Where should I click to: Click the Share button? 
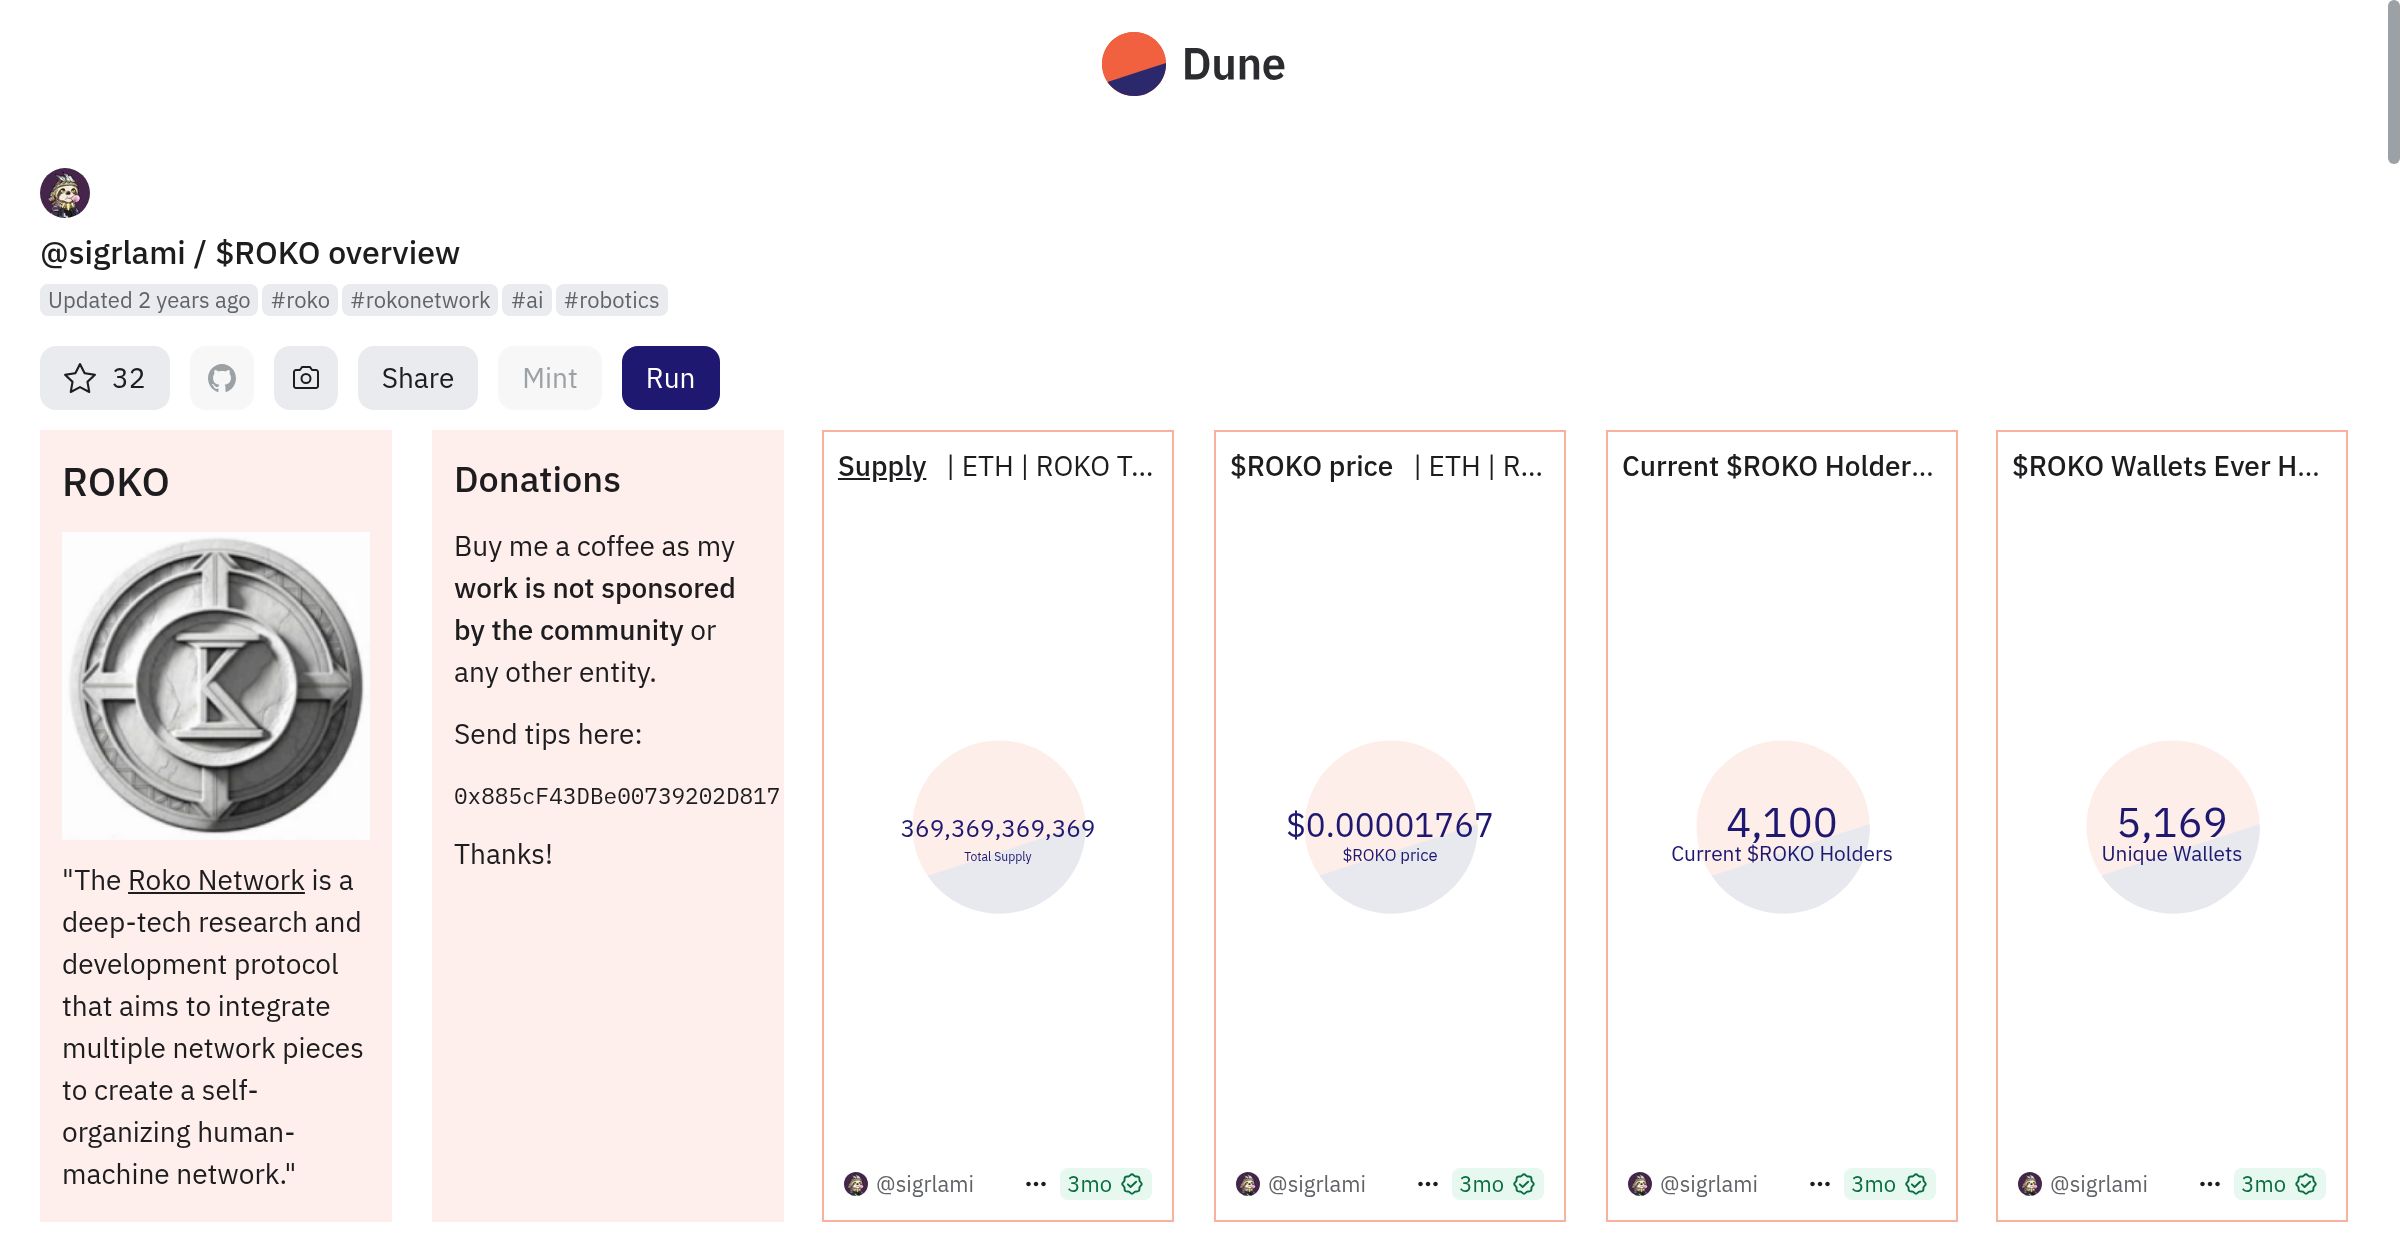point(418,378)
